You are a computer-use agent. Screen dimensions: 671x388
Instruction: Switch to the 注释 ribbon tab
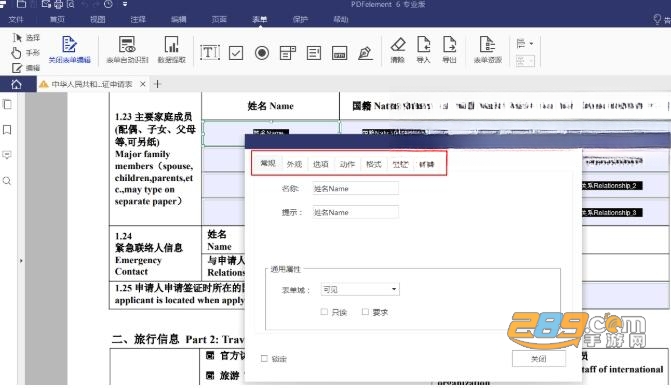point(138,20)
